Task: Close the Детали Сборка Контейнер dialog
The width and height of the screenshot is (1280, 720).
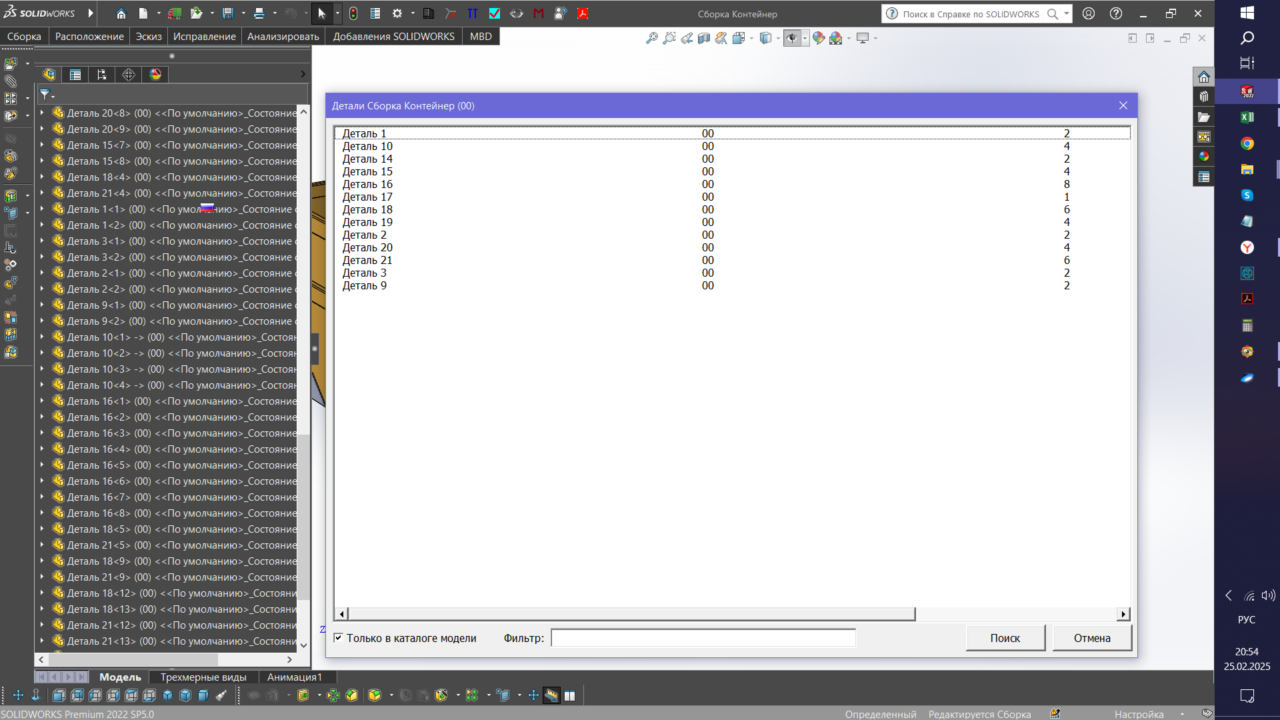Action: [x=1123, y=105]
